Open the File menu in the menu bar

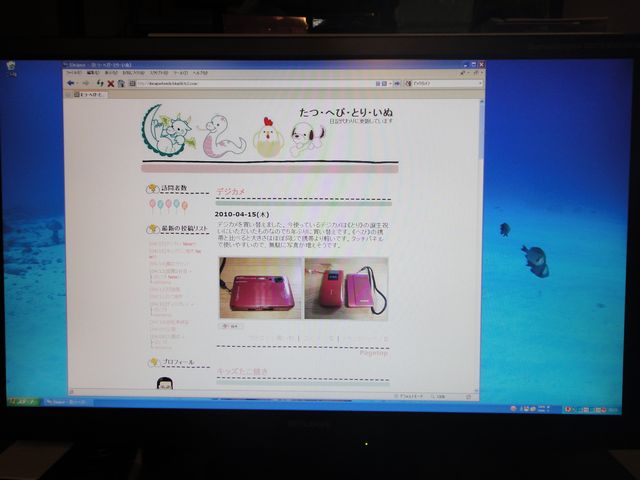[74, 73]
